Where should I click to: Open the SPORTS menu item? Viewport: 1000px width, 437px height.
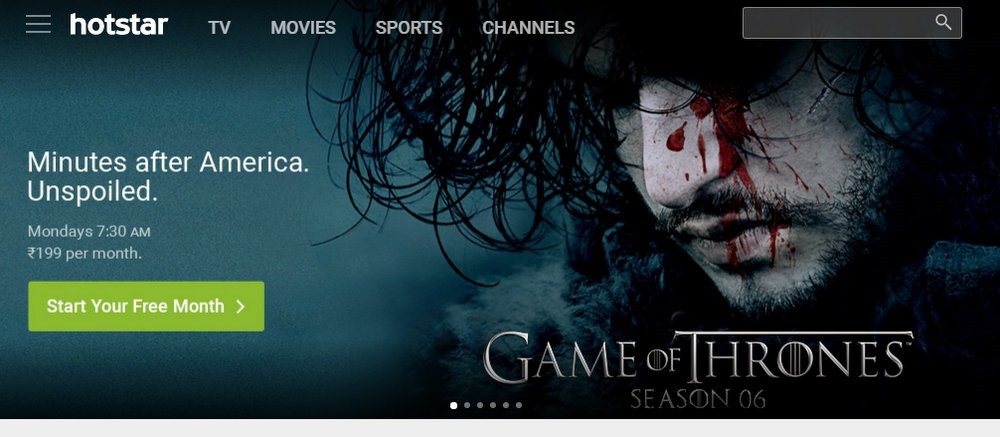point(409,27)
